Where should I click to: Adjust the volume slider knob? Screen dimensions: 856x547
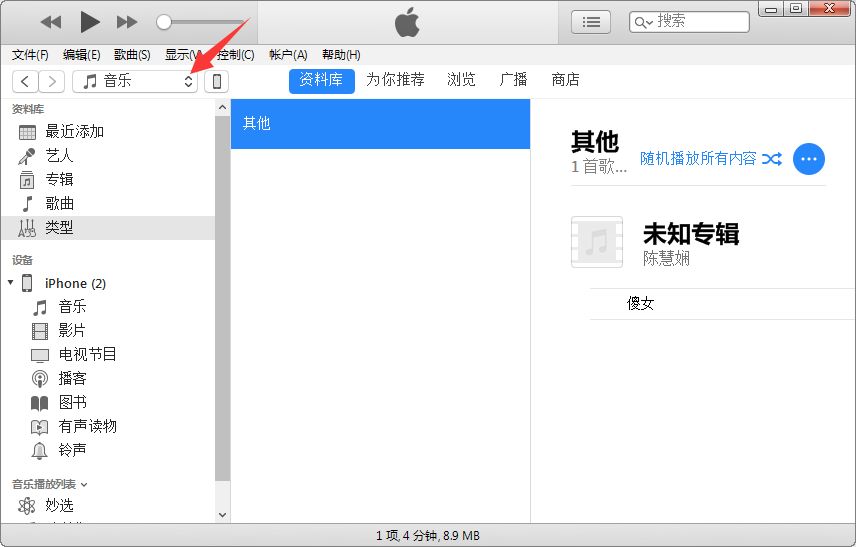click(x=164, y=22)
